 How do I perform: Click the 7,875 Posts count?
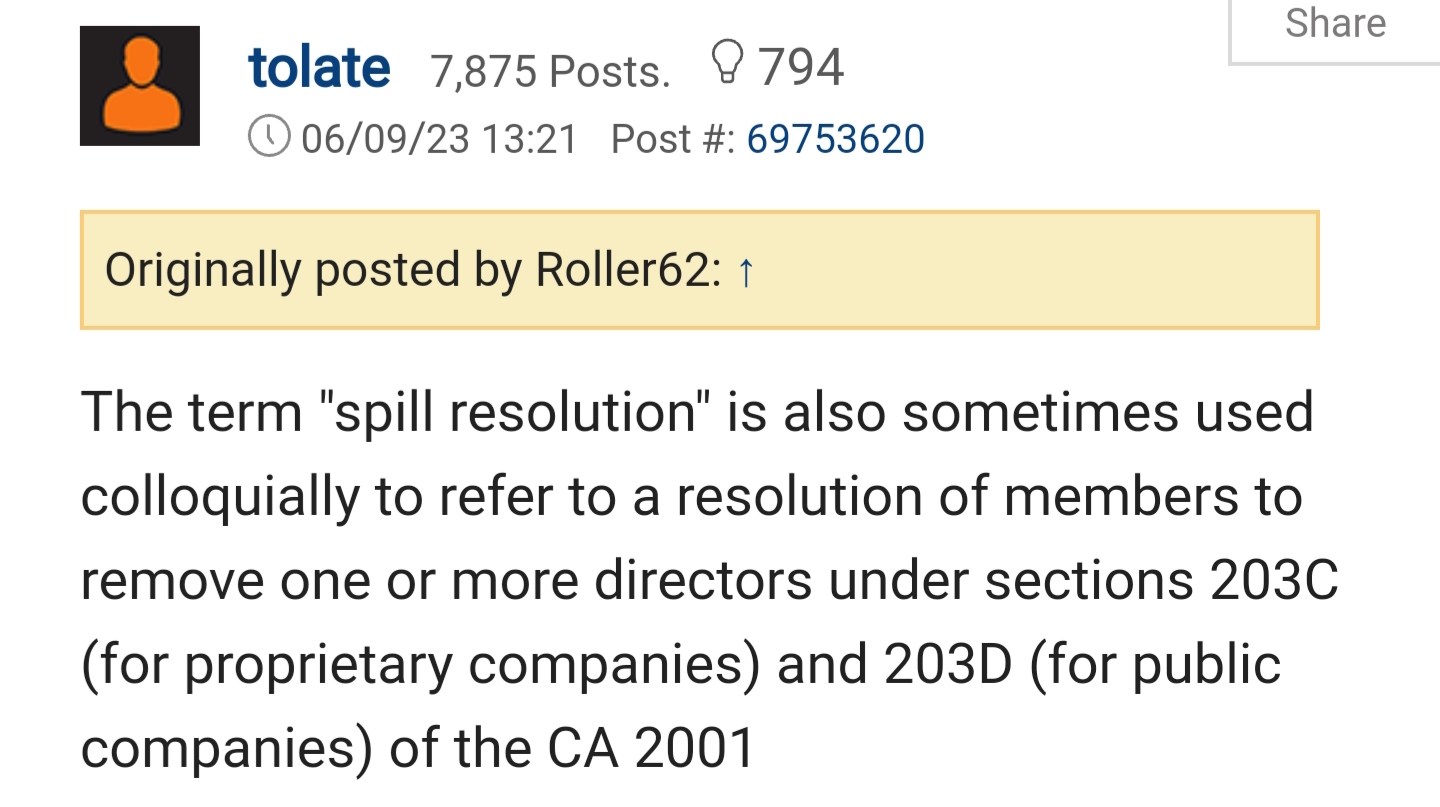(x=550, y=70)
